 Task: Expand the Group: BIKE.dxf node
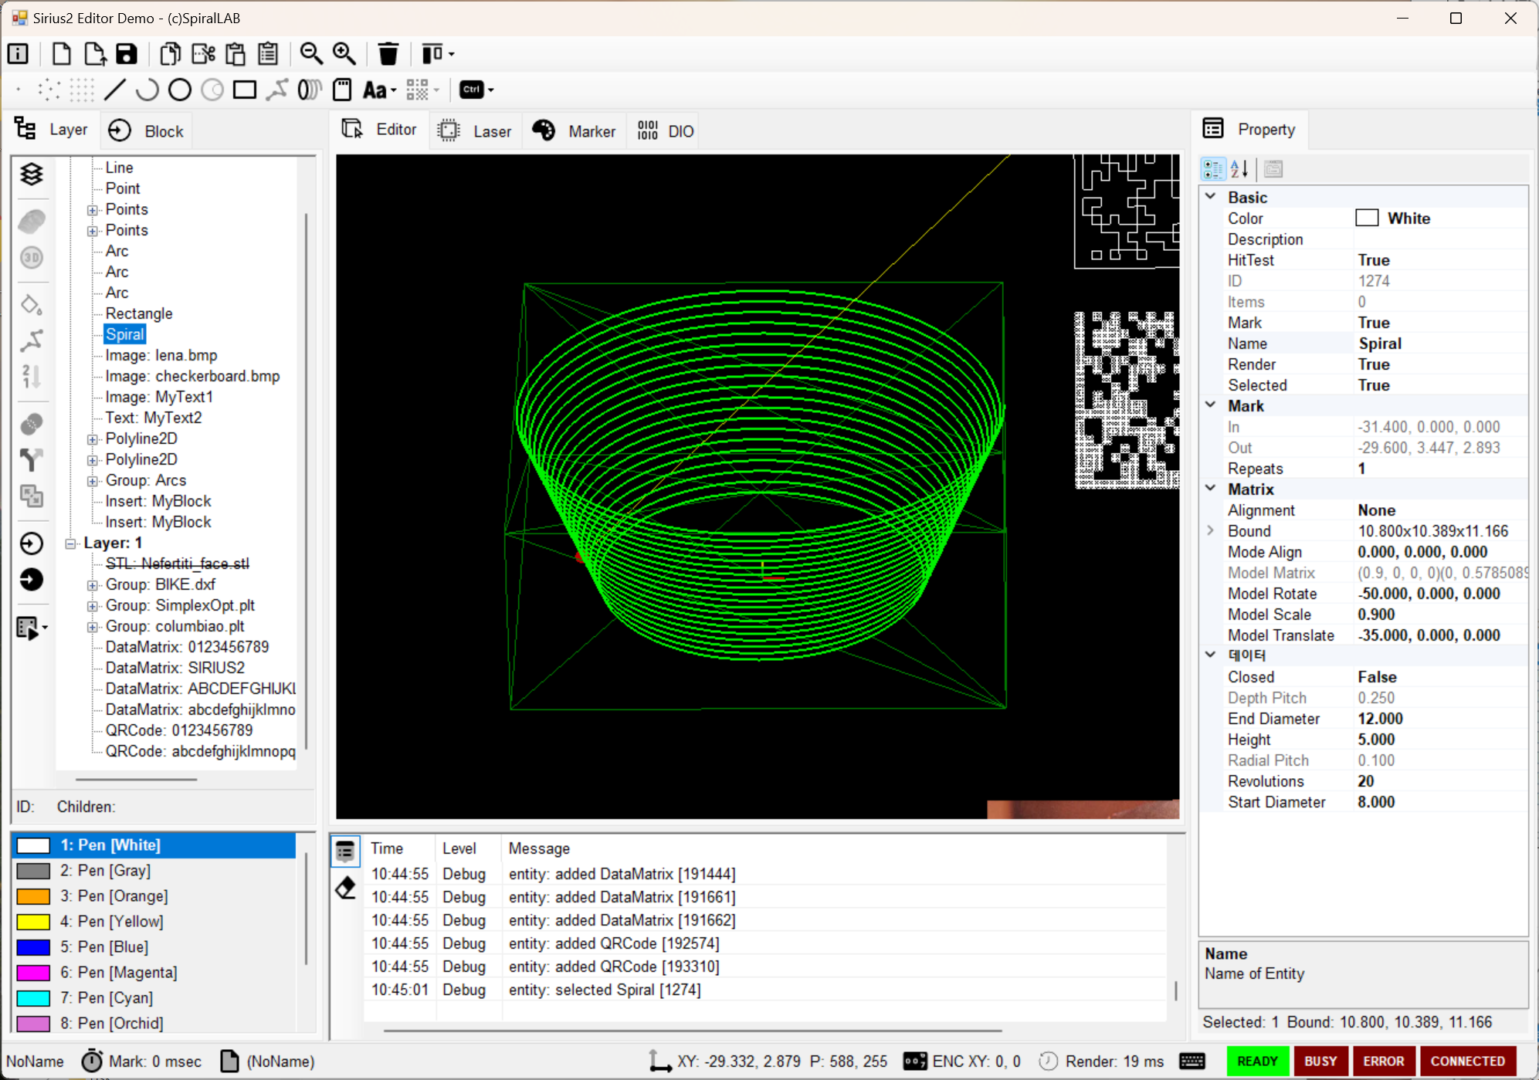[92, 585]
